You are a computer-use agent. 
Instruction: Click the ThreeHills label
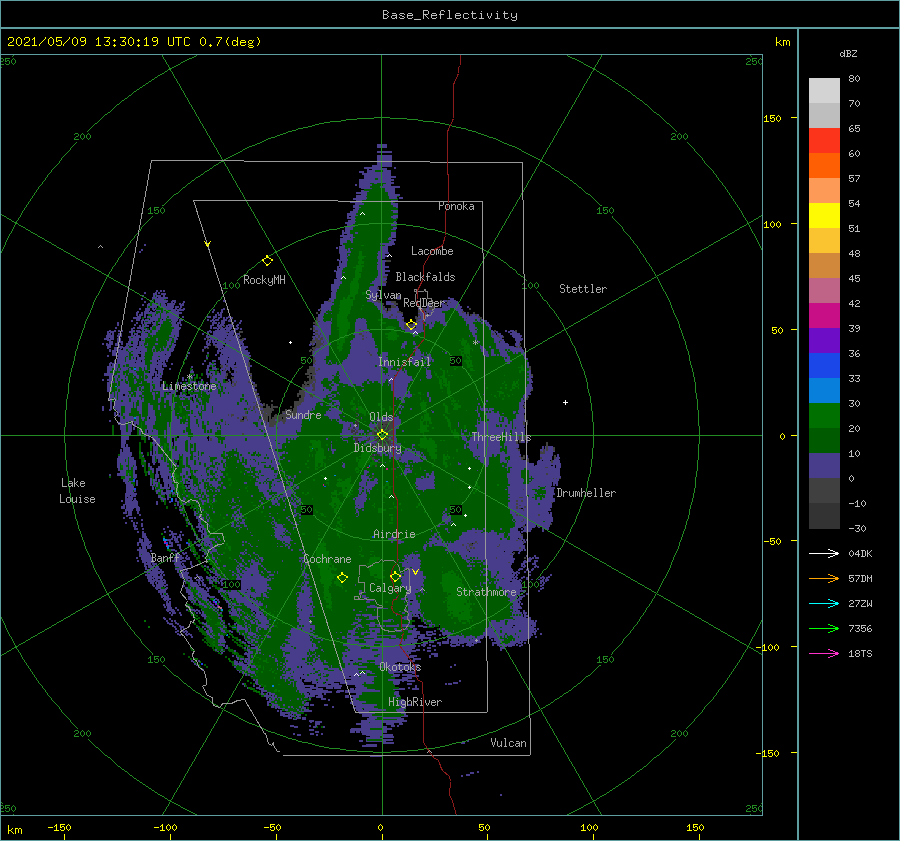501,437
